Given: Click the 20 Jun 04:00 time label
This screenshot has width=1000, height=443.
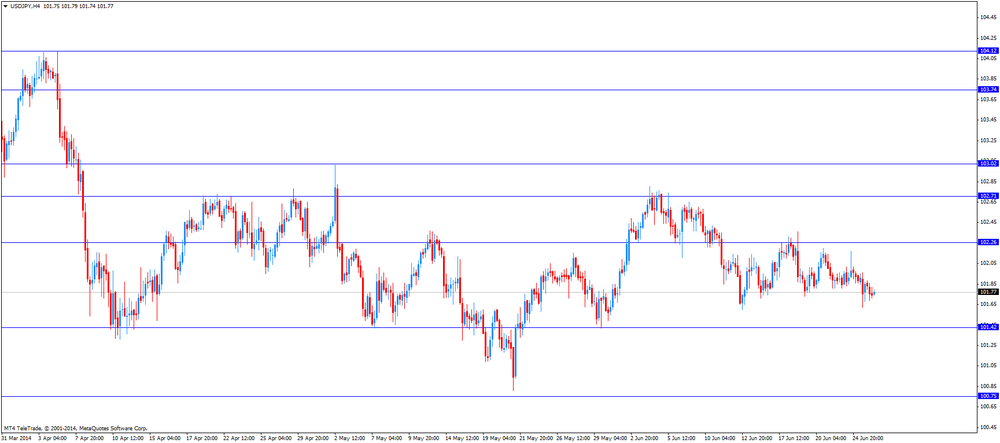Looking at the screenshot, I should pyautogui.click(x=830, y=439).
